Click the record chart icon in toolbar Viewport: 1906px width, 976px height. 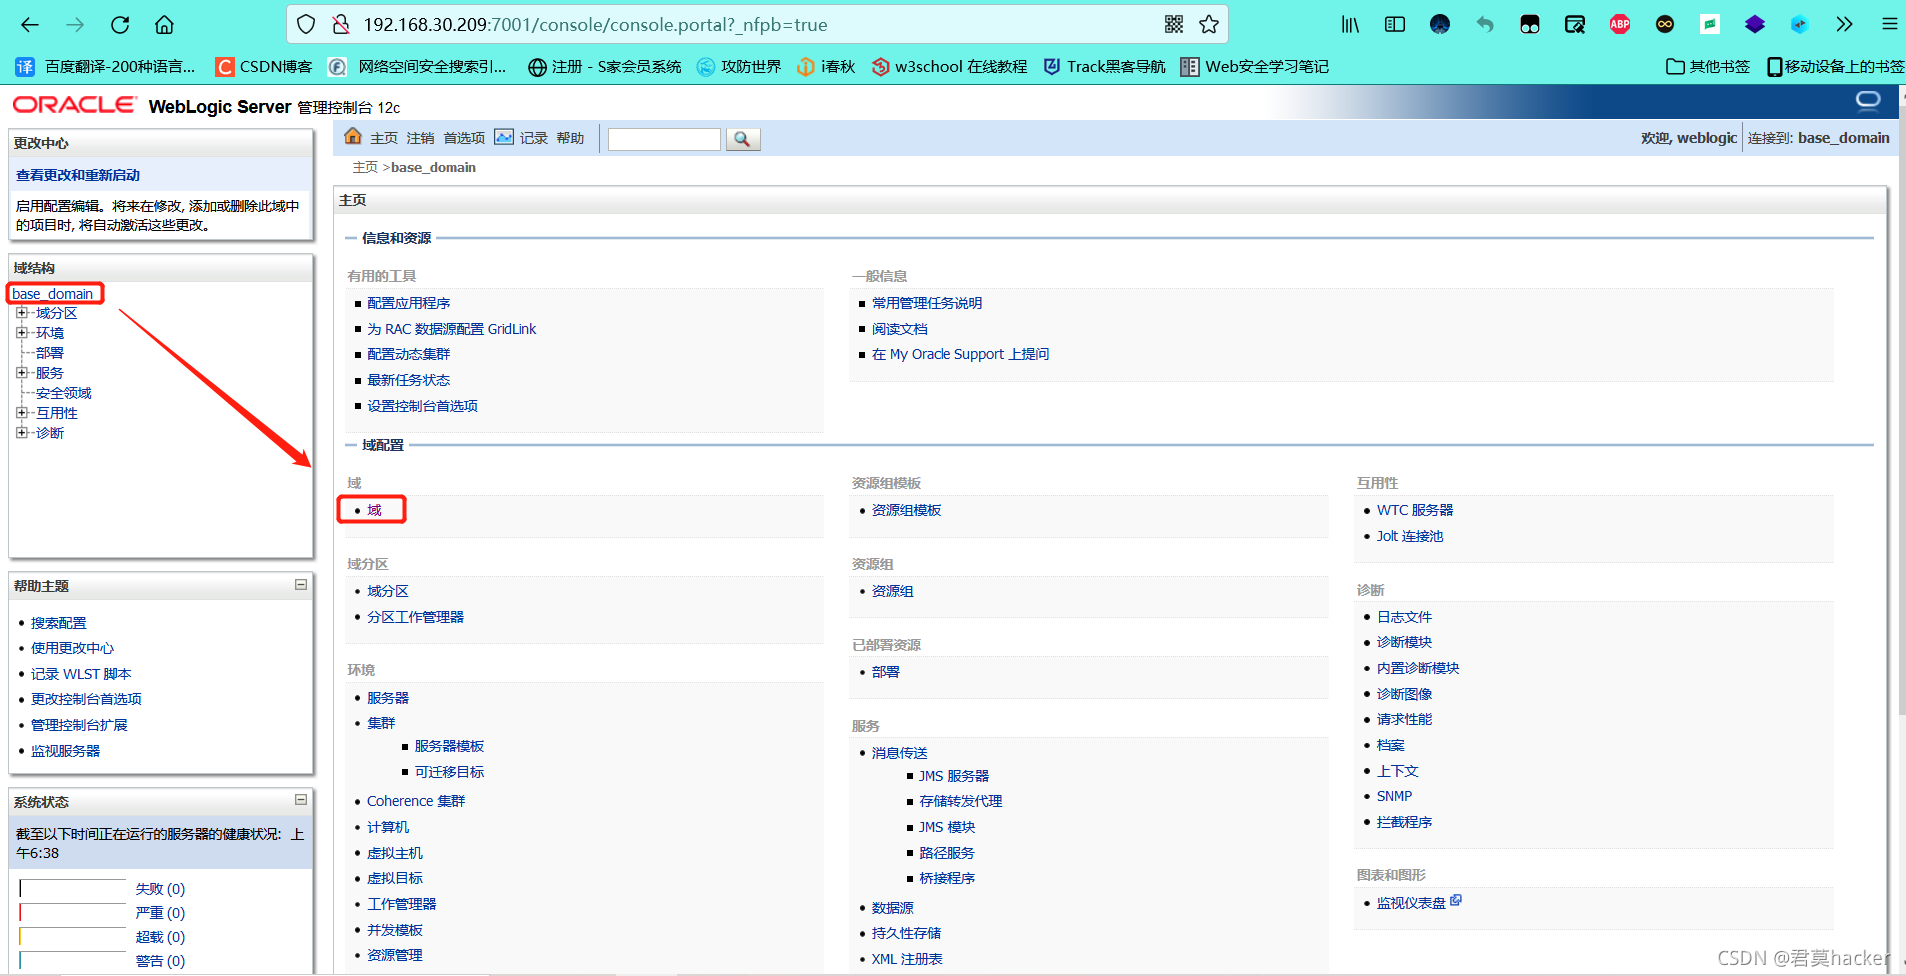coord(504,137)
